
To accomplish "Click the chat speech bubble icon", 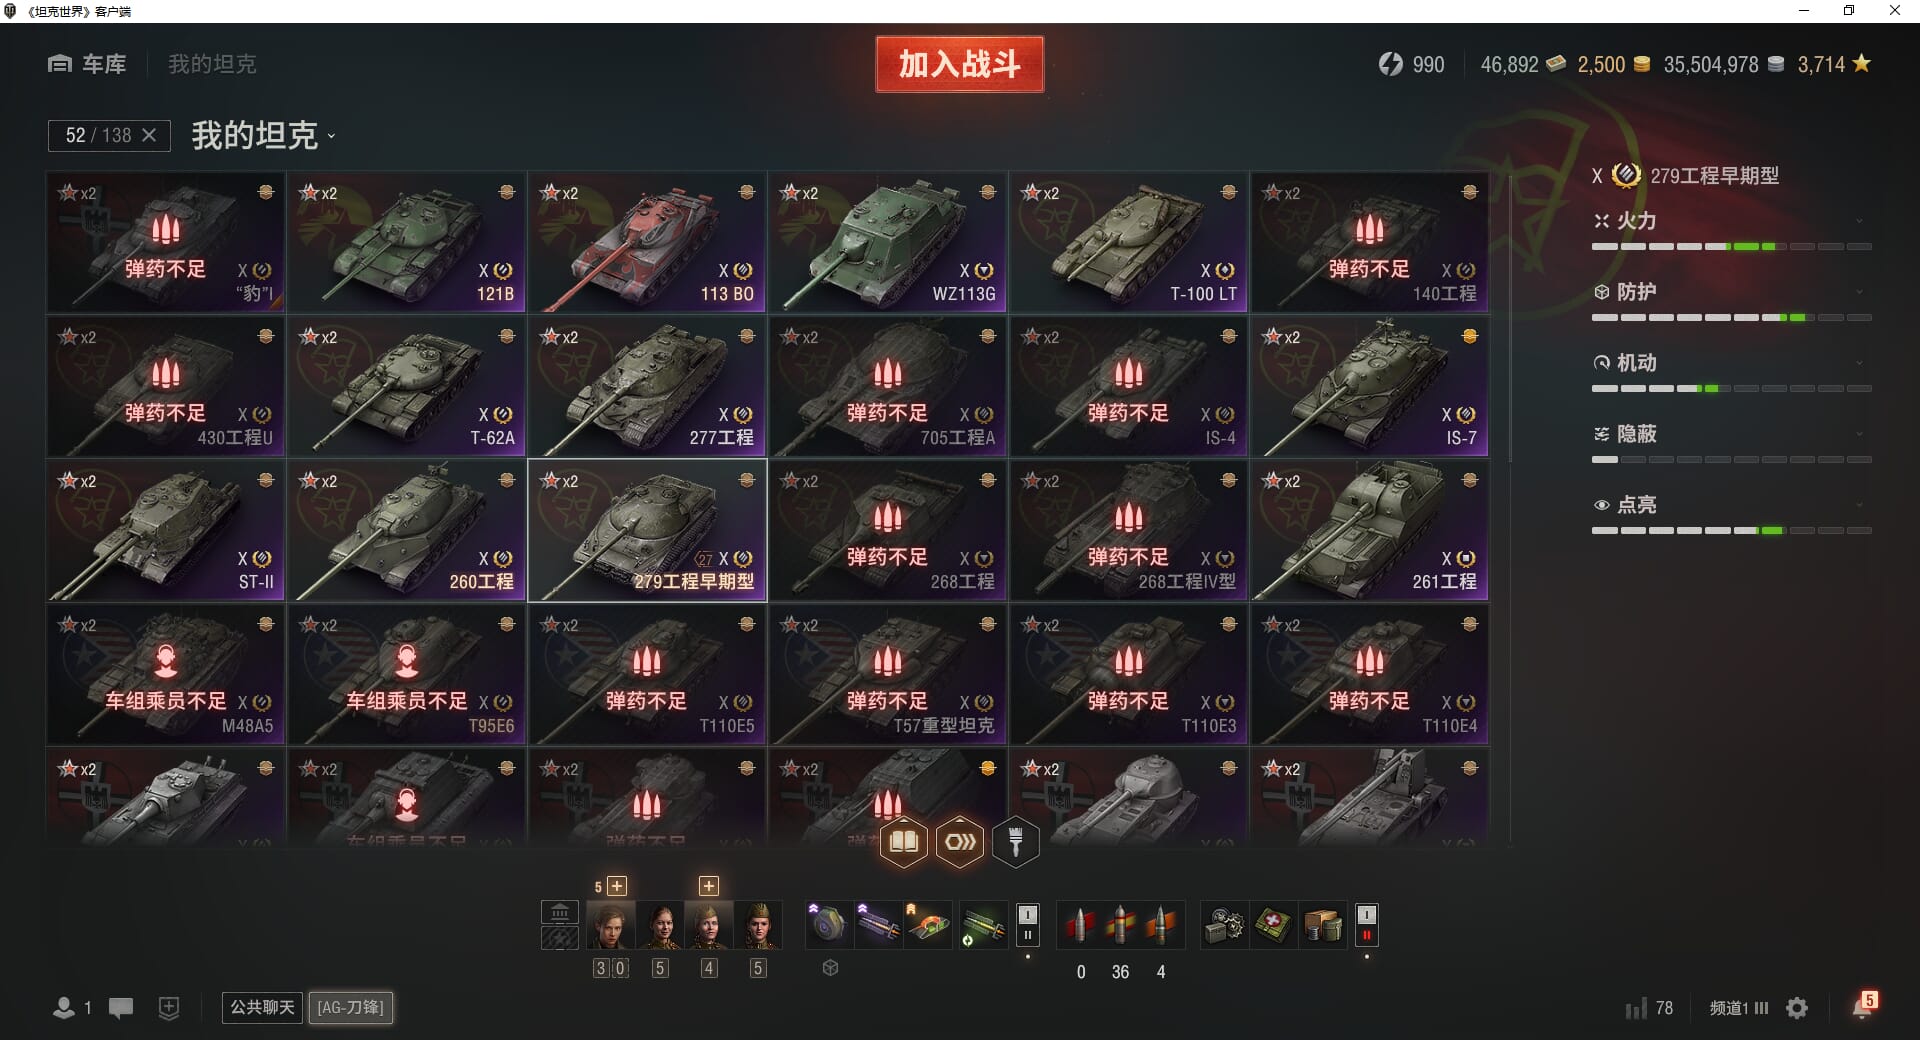I will (121, 1008).
